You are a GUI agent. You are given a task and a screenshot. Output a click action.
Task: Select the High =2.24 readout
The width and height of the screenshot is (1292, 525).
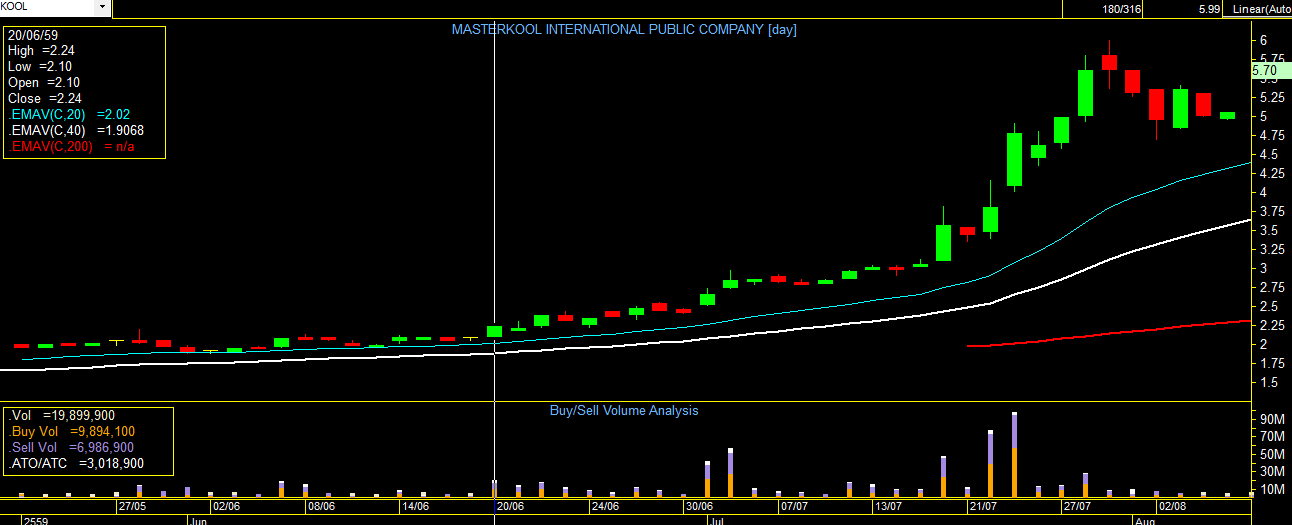[41, 51]
